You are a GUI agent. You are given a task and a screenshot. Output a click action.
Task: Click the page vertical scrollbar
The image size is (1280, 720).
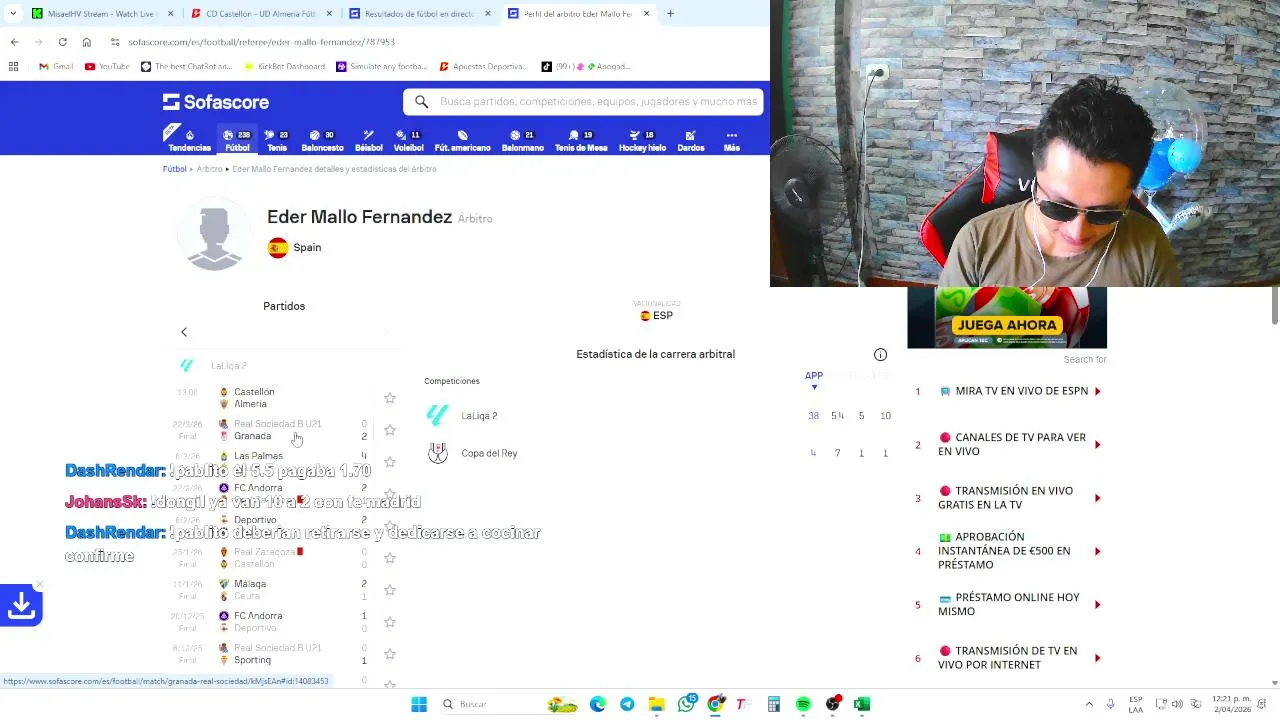click(1274, 305)
